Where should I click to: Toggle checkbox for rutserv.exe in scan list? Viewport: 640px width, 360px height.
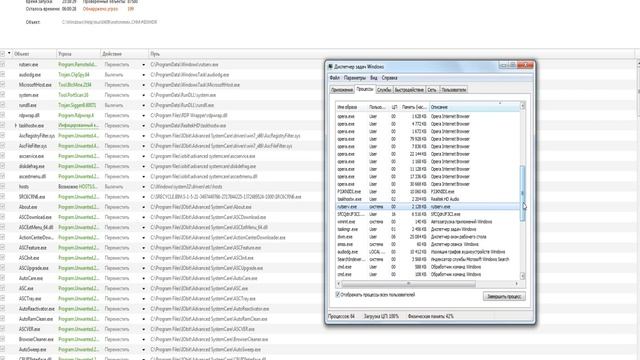(x=2, y=64)
